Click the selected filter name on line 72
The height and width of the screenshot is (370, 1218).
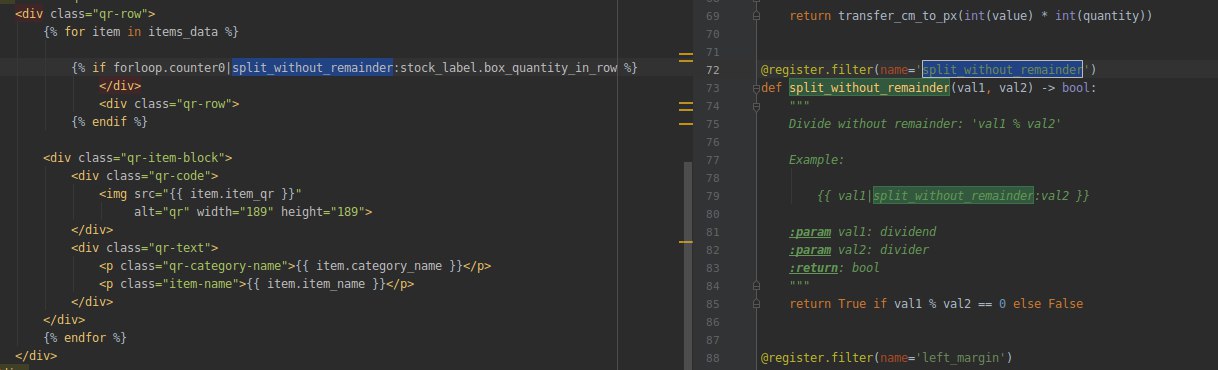(1003, 70)
